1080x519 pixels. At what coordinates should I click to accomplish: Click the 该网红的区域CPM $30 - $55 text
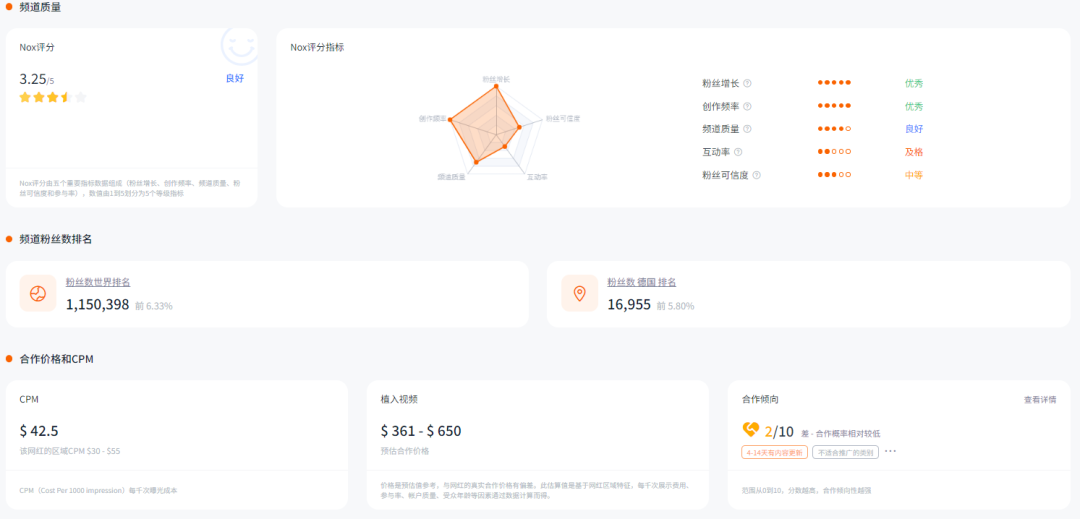pos(70,452)
